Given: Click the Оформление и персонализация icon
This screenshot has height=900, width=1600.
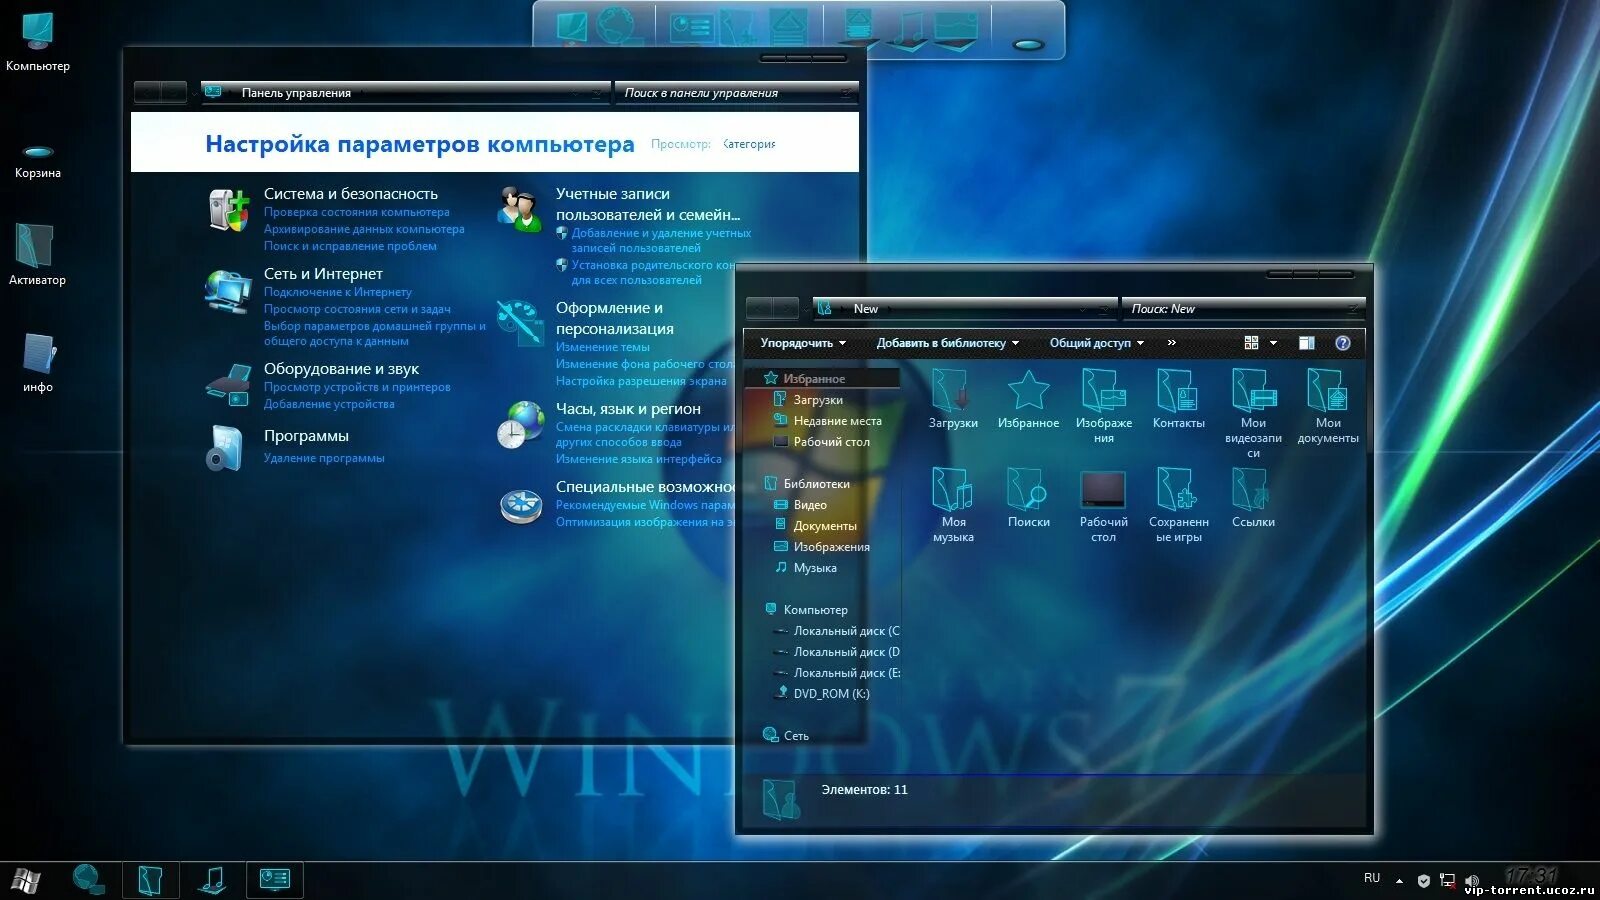Looking at the screenshot, I should (x=520, y=322).
